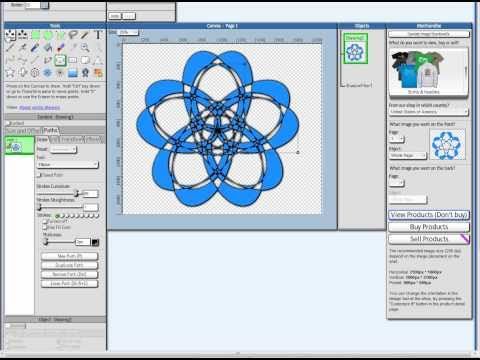This screenshot has height=360, width=480.
Task: Click the Remove Path (Del) button
Action: [x=70, y=274]
